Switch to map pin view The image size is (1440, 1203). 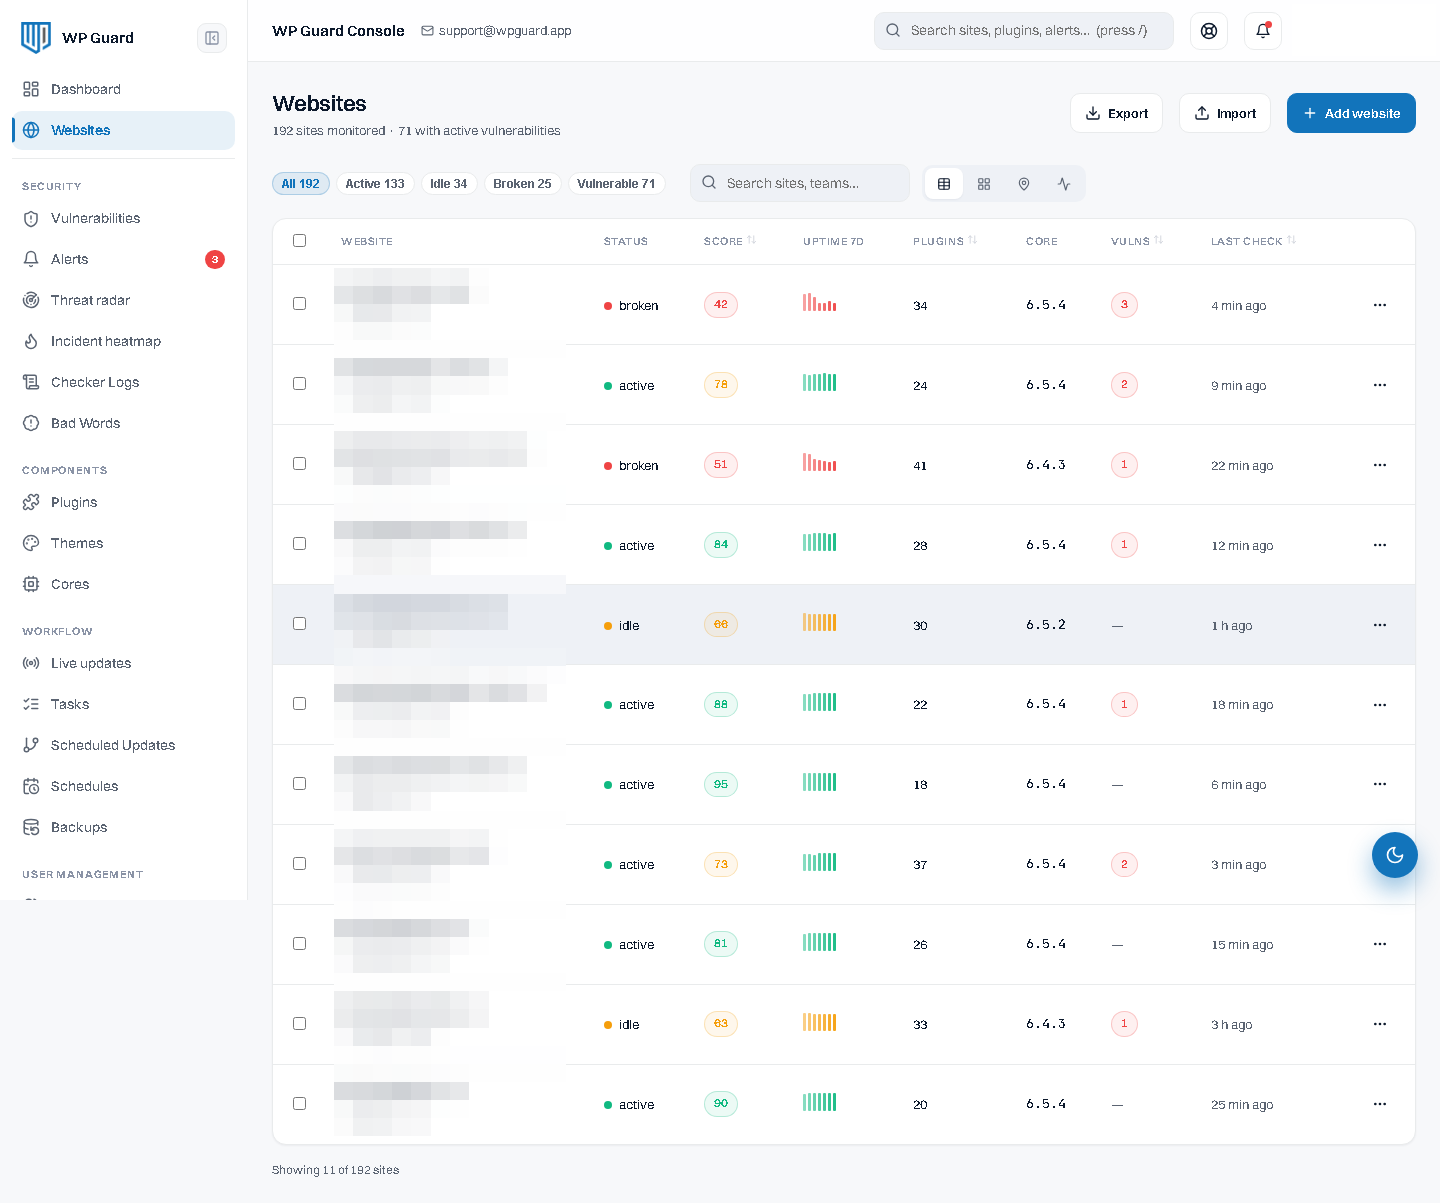[x=1024, y=184]
